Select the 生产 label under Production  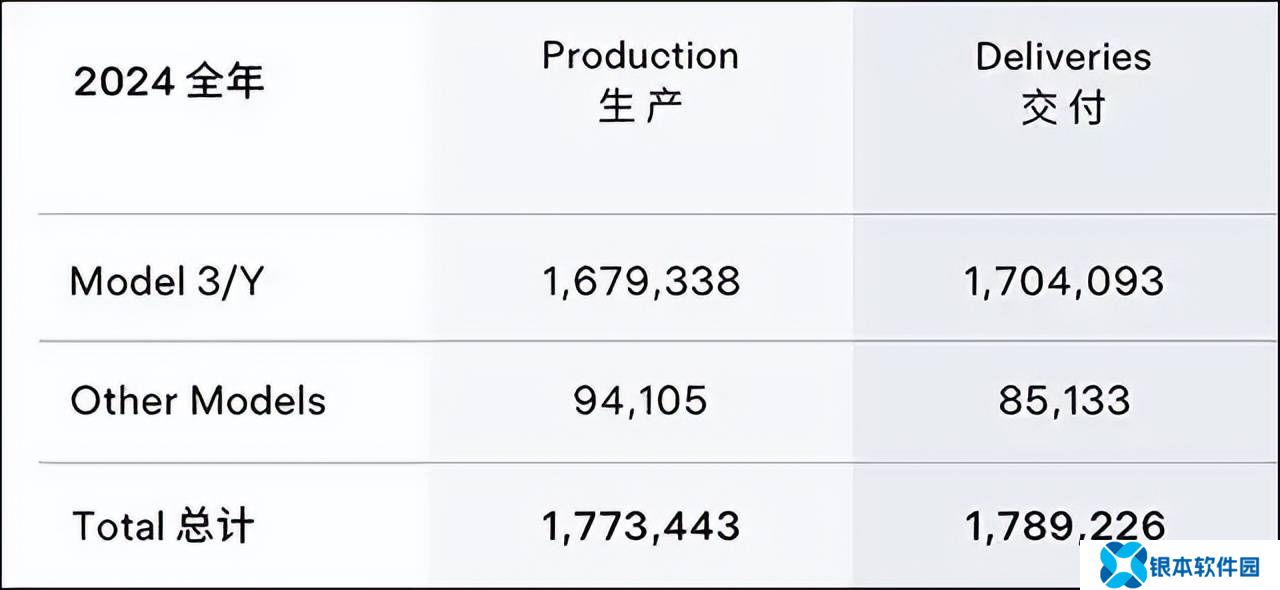click(x=640, y=107)
